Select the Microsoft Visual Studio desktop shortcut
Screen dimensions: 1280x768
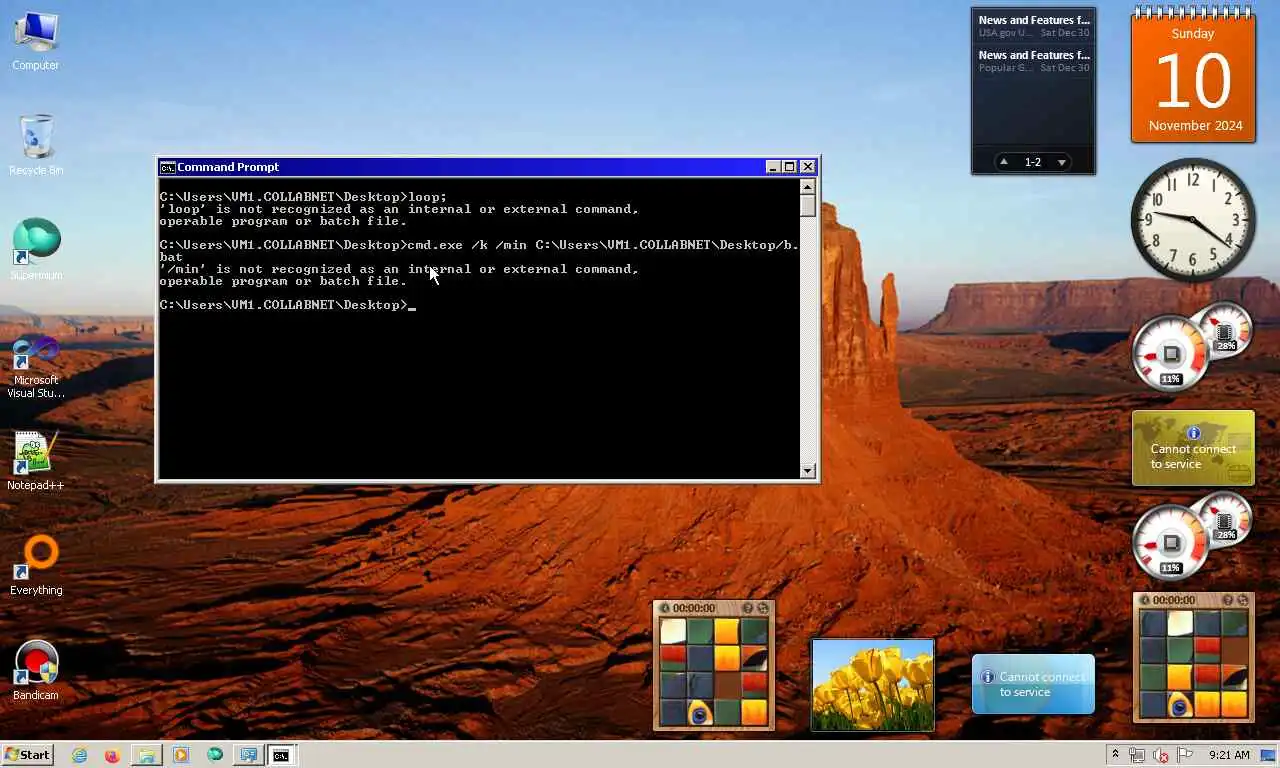(36, 367)
